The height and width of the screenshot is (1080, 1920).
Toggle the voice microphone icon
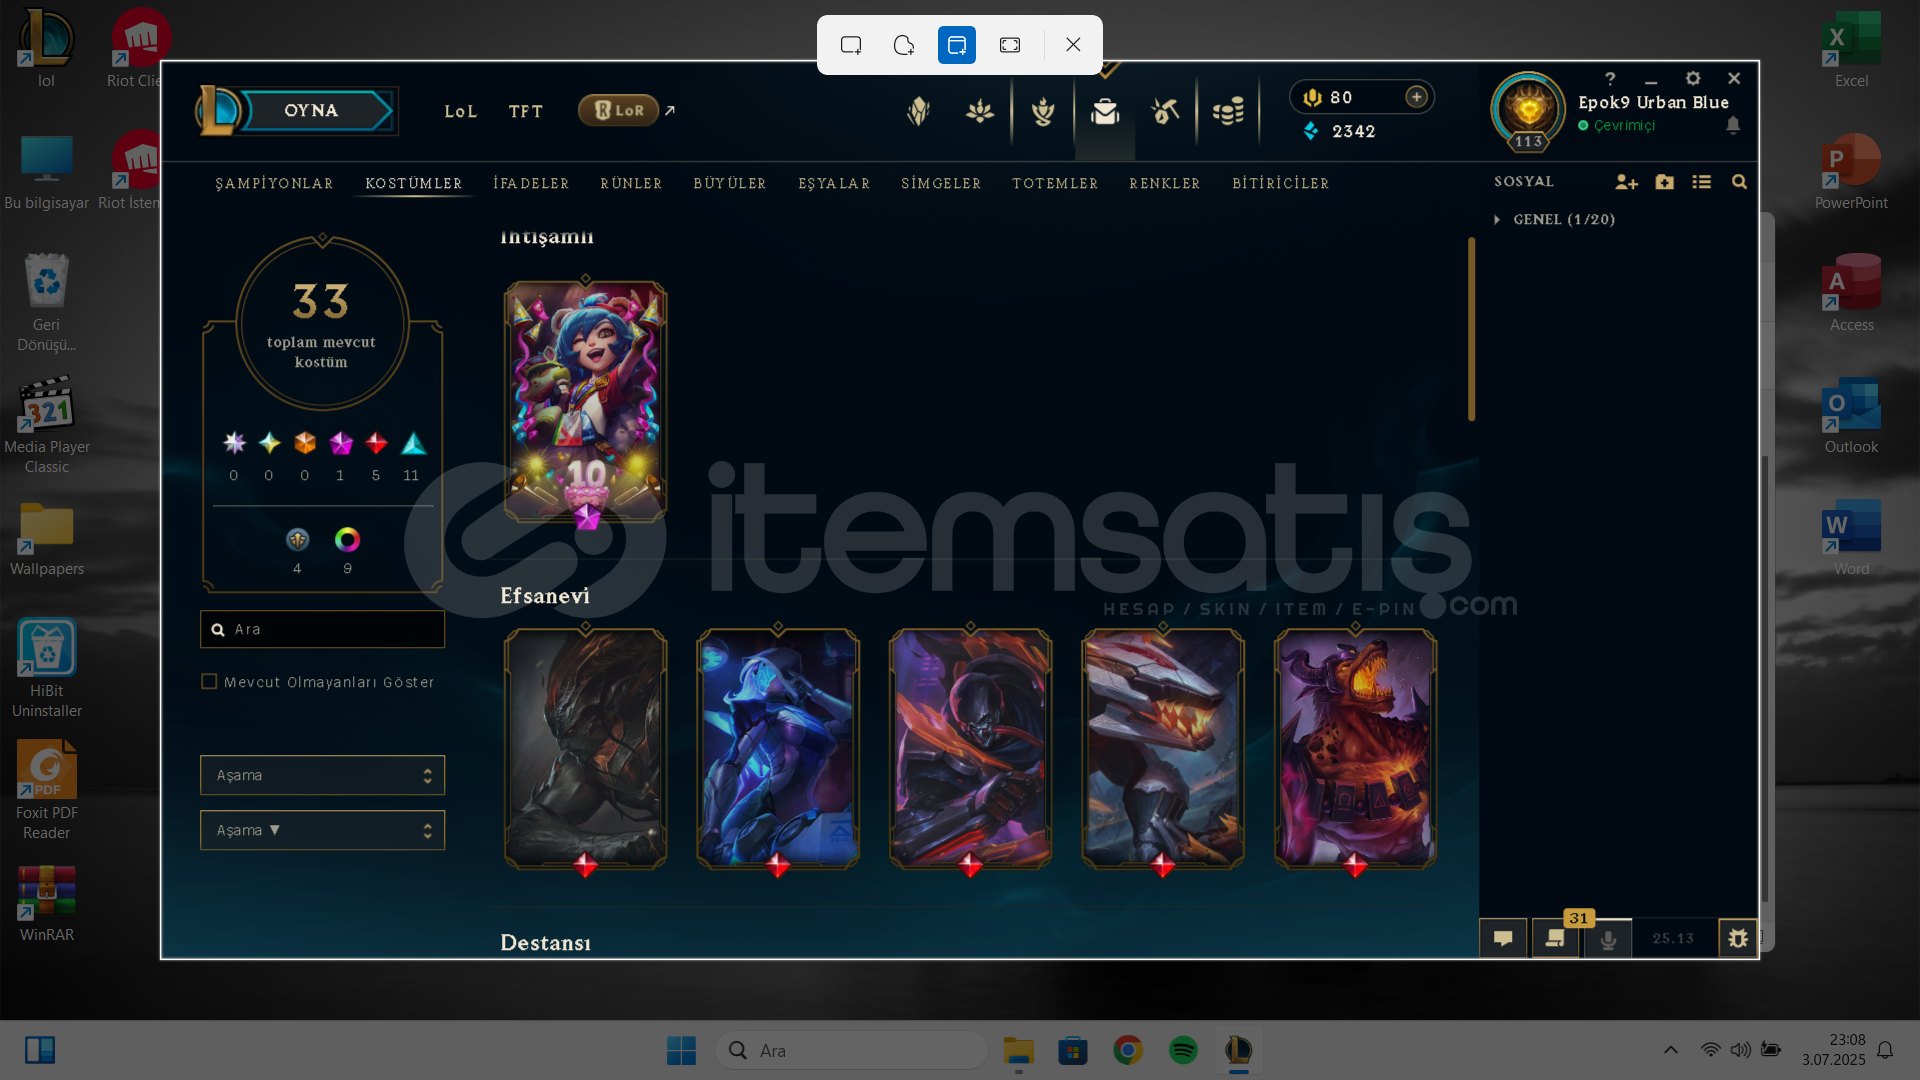(x=1608, y=939)
